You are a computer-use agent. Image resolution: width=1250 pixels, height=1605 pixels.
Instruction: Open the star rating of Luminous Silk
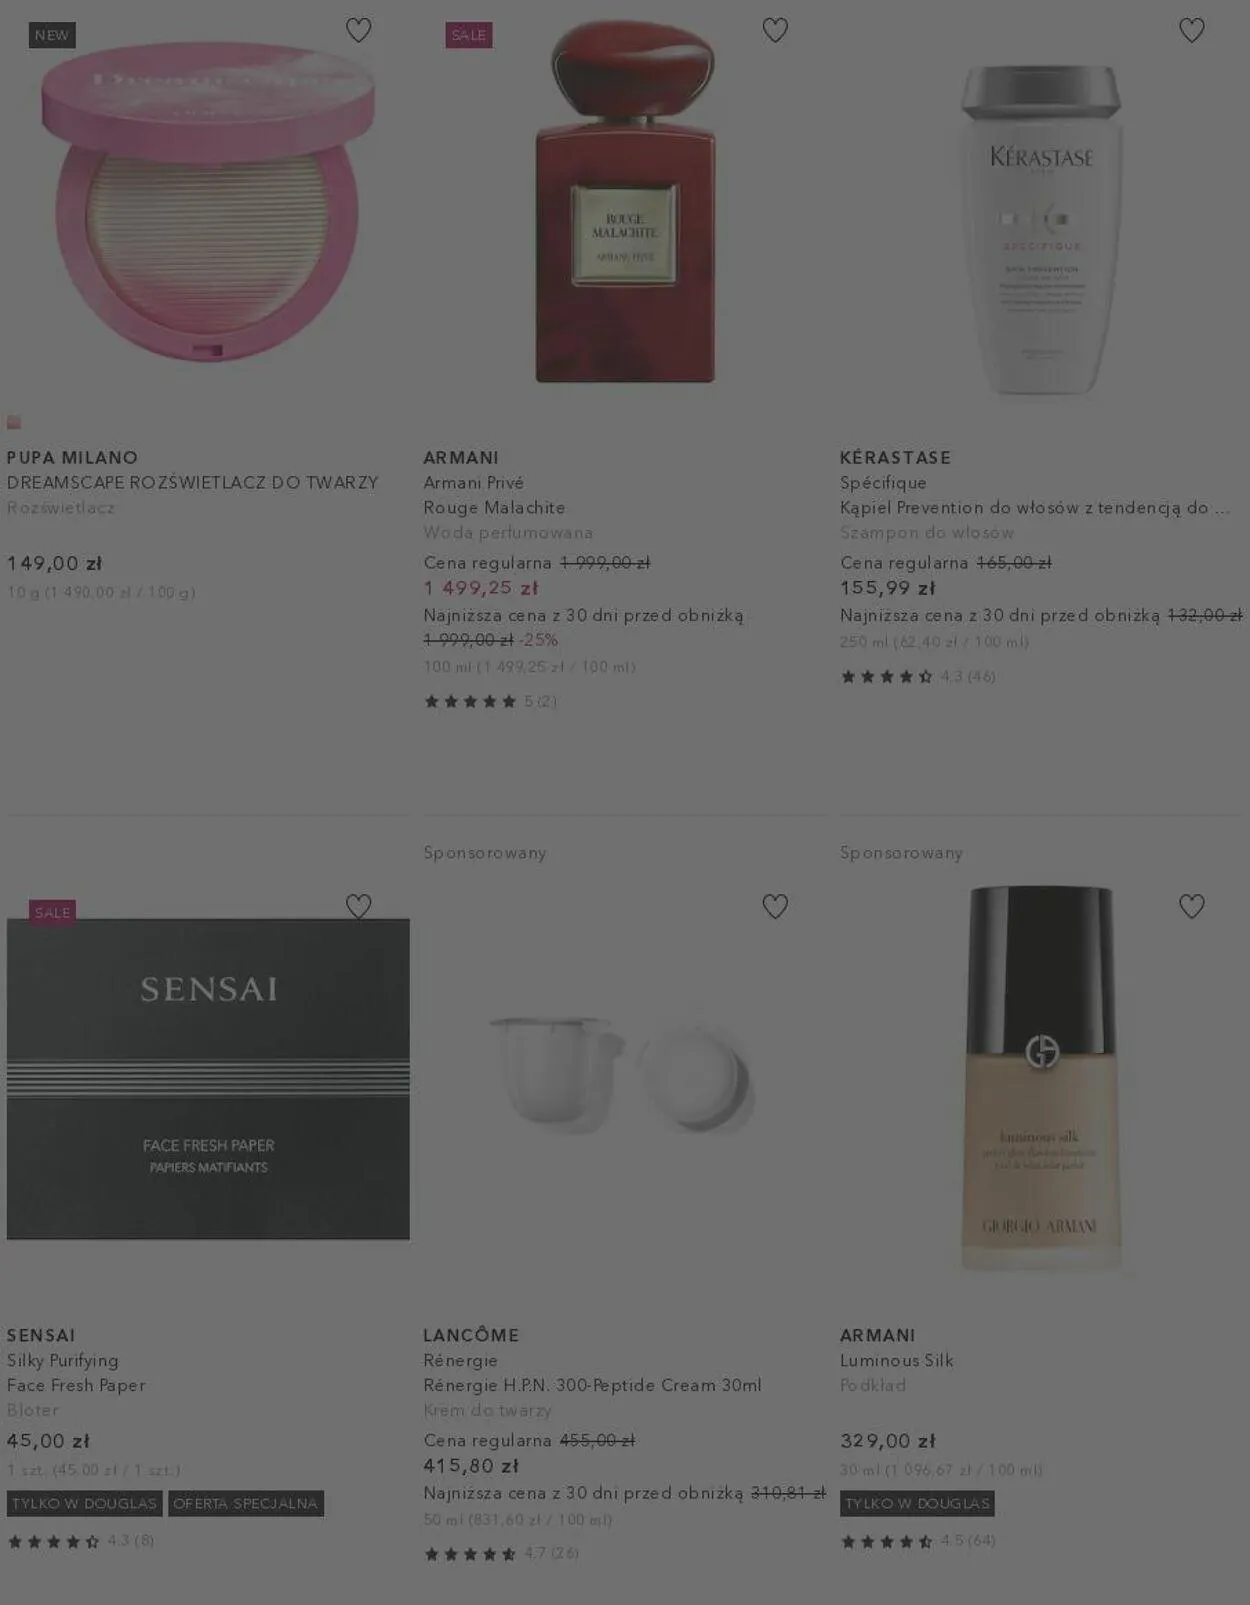(918, 1541)
